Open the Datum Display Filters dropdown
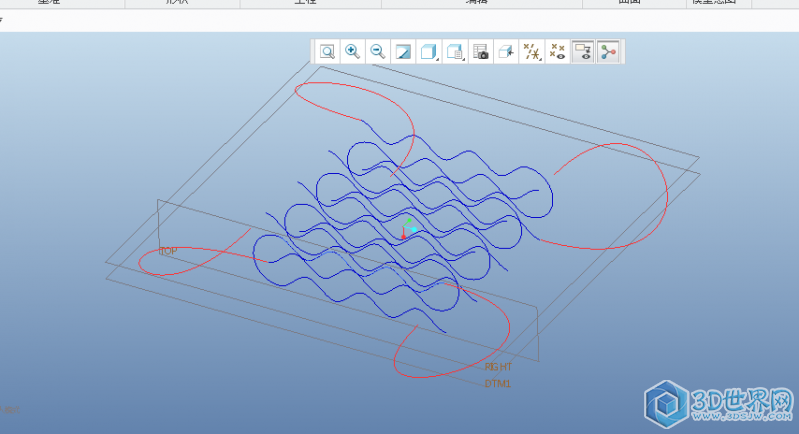 (x=532, y=51)
